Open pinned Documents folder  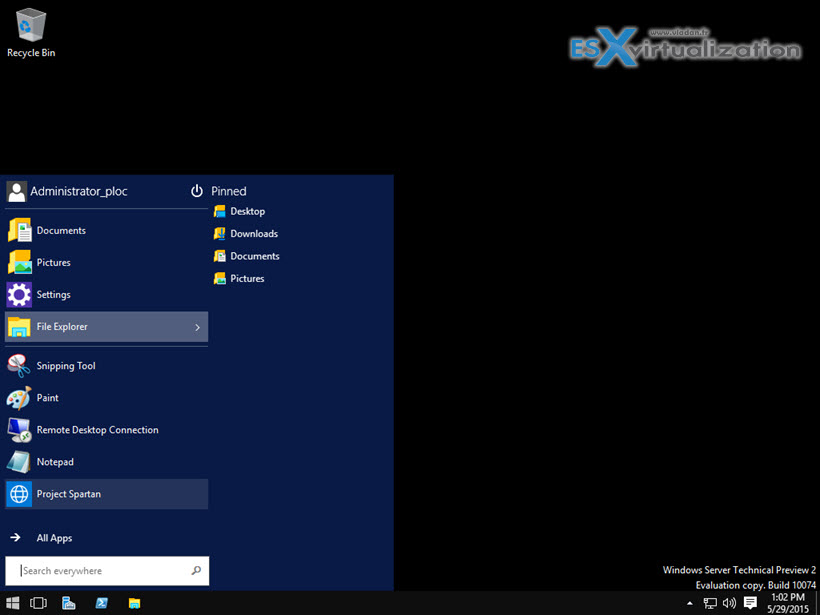click(x=246, y=256)
